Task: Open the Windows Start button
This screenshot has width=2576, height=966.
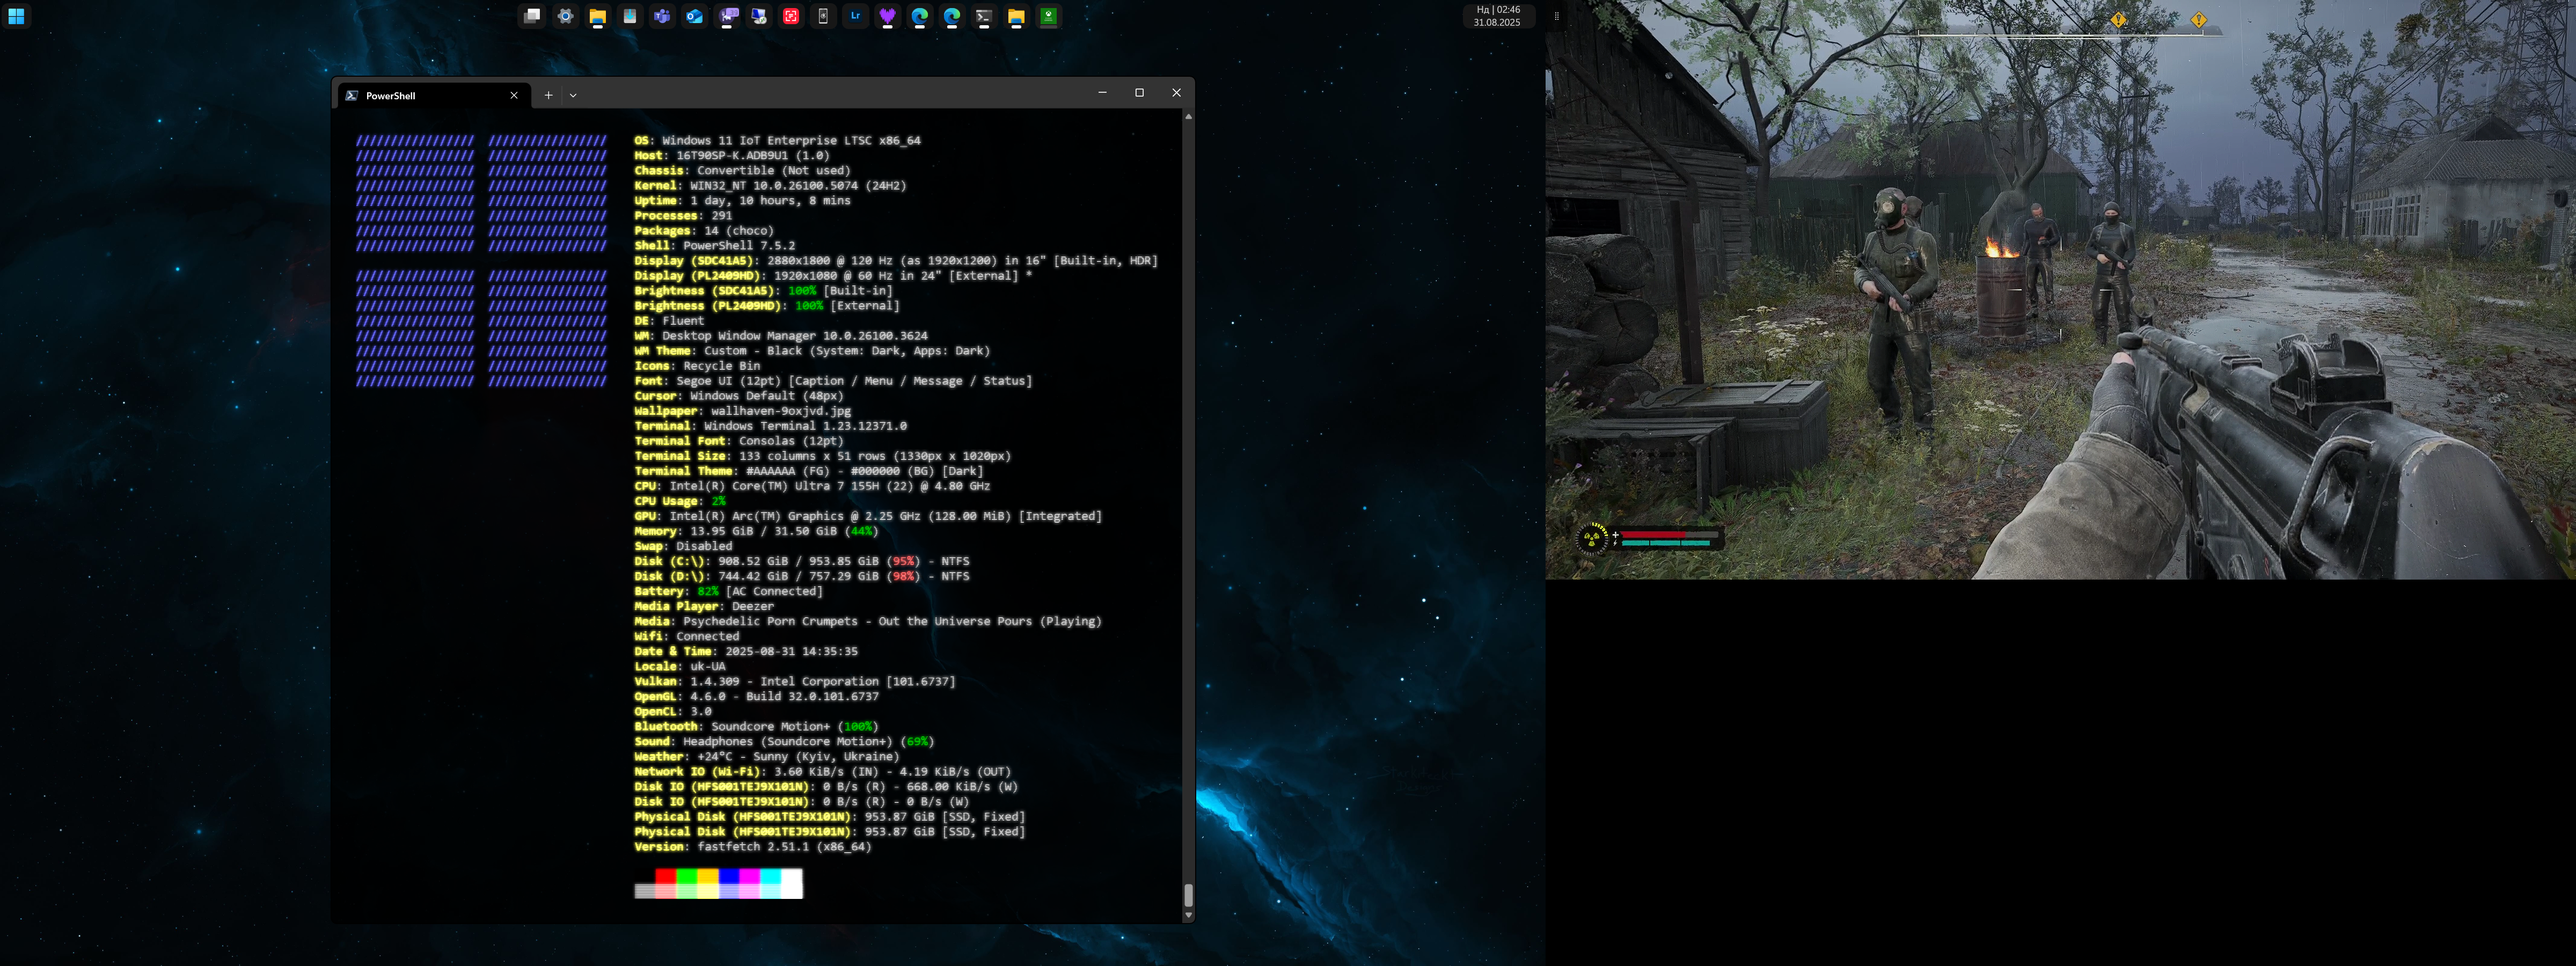Action: (x=16, y=16)
